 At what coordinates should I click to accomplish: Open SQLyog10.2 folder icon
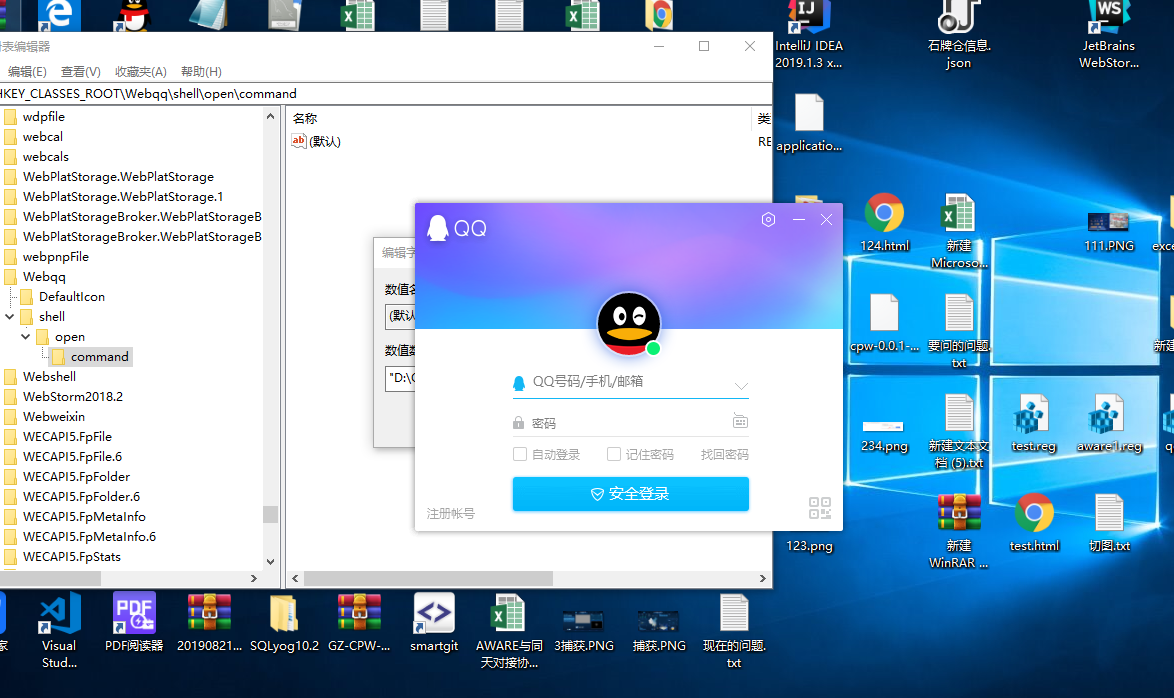pyautogui.click(x=285, y=613)
